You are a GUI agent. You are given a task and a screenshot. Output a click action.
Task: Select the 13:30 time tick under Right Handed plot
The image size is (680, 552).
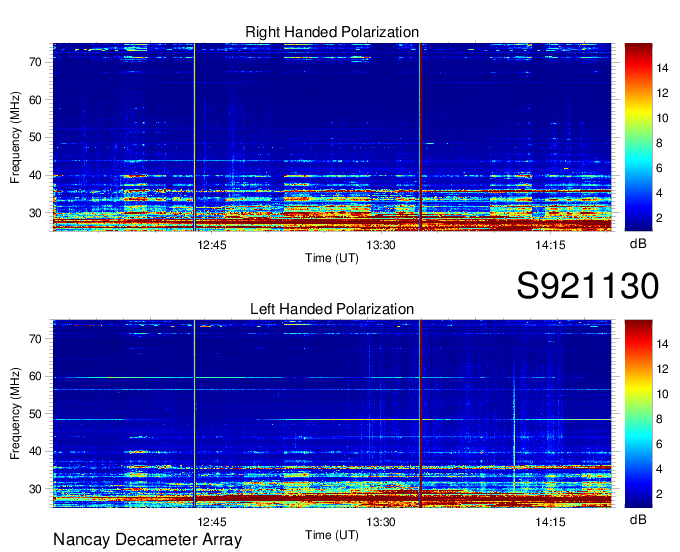pos(381,245)
